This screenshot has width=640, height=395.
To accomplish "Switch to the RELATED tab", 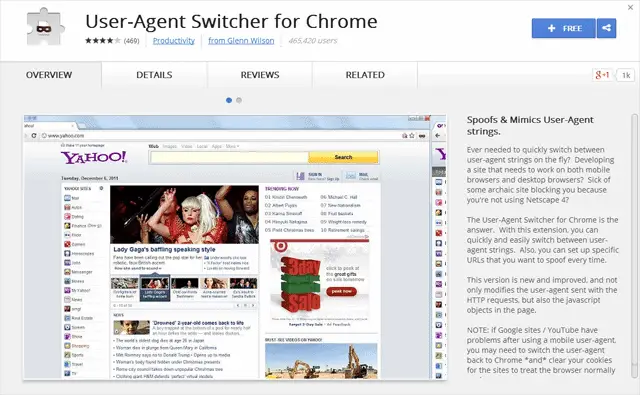I will click(365, 75).
